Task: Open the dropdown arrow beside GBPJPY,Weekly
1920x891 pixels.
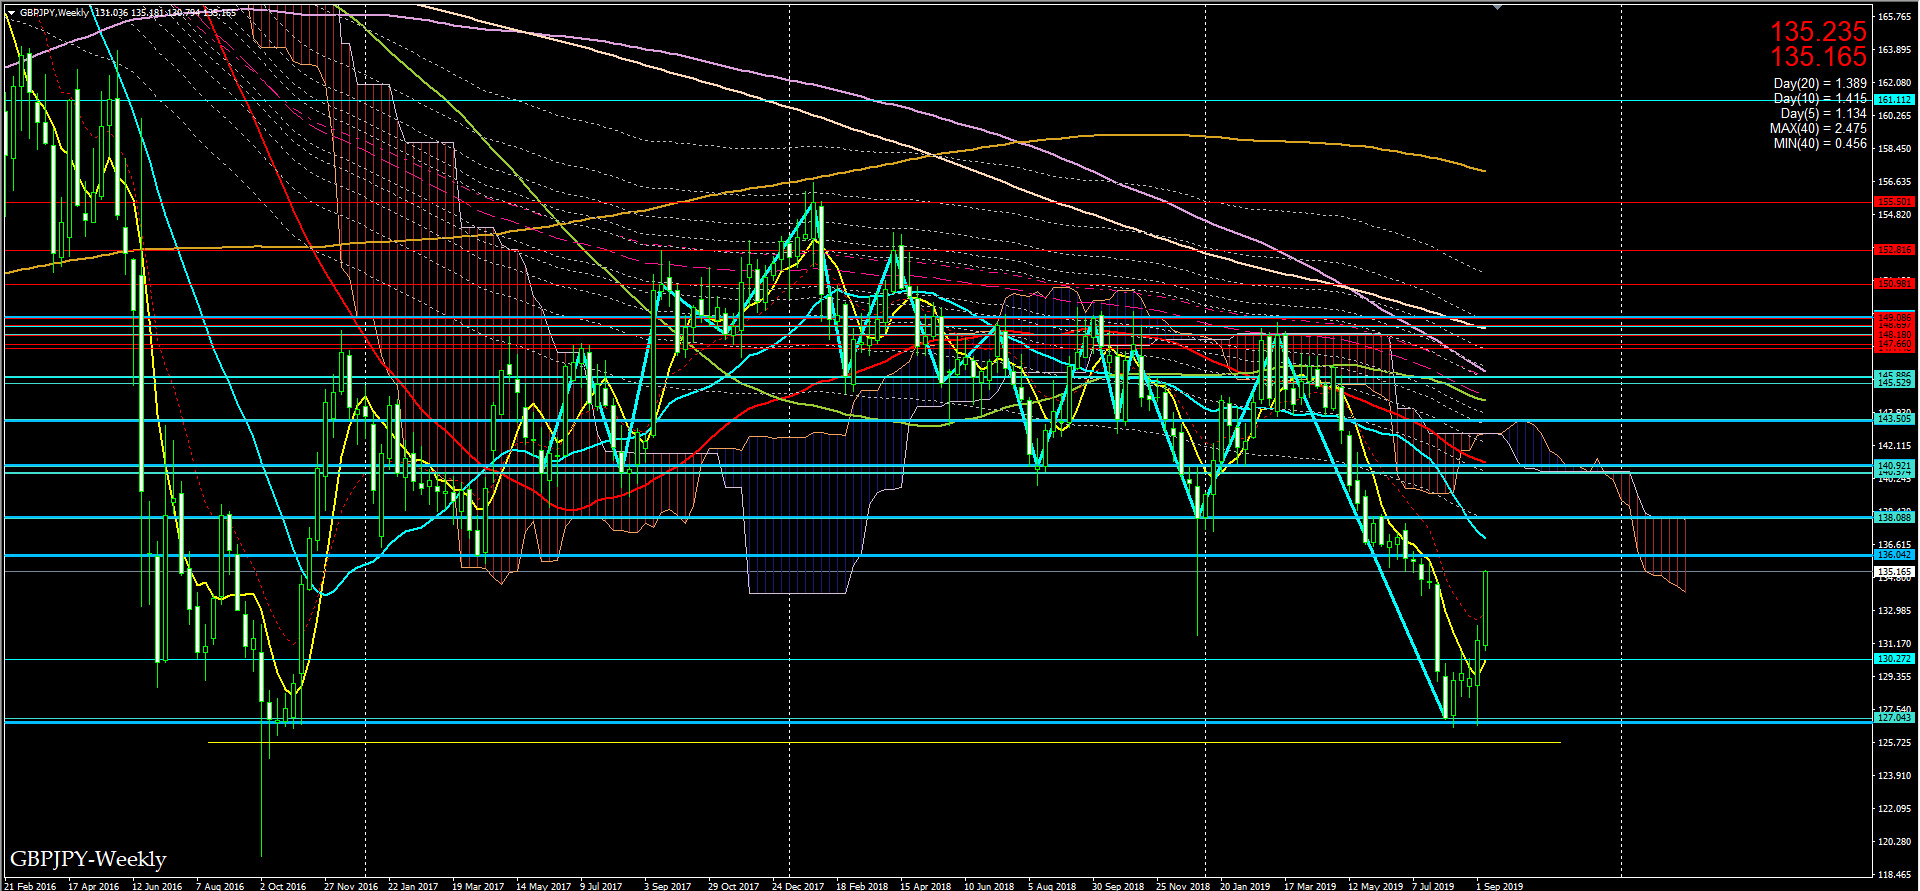Action: pos(11,13)
